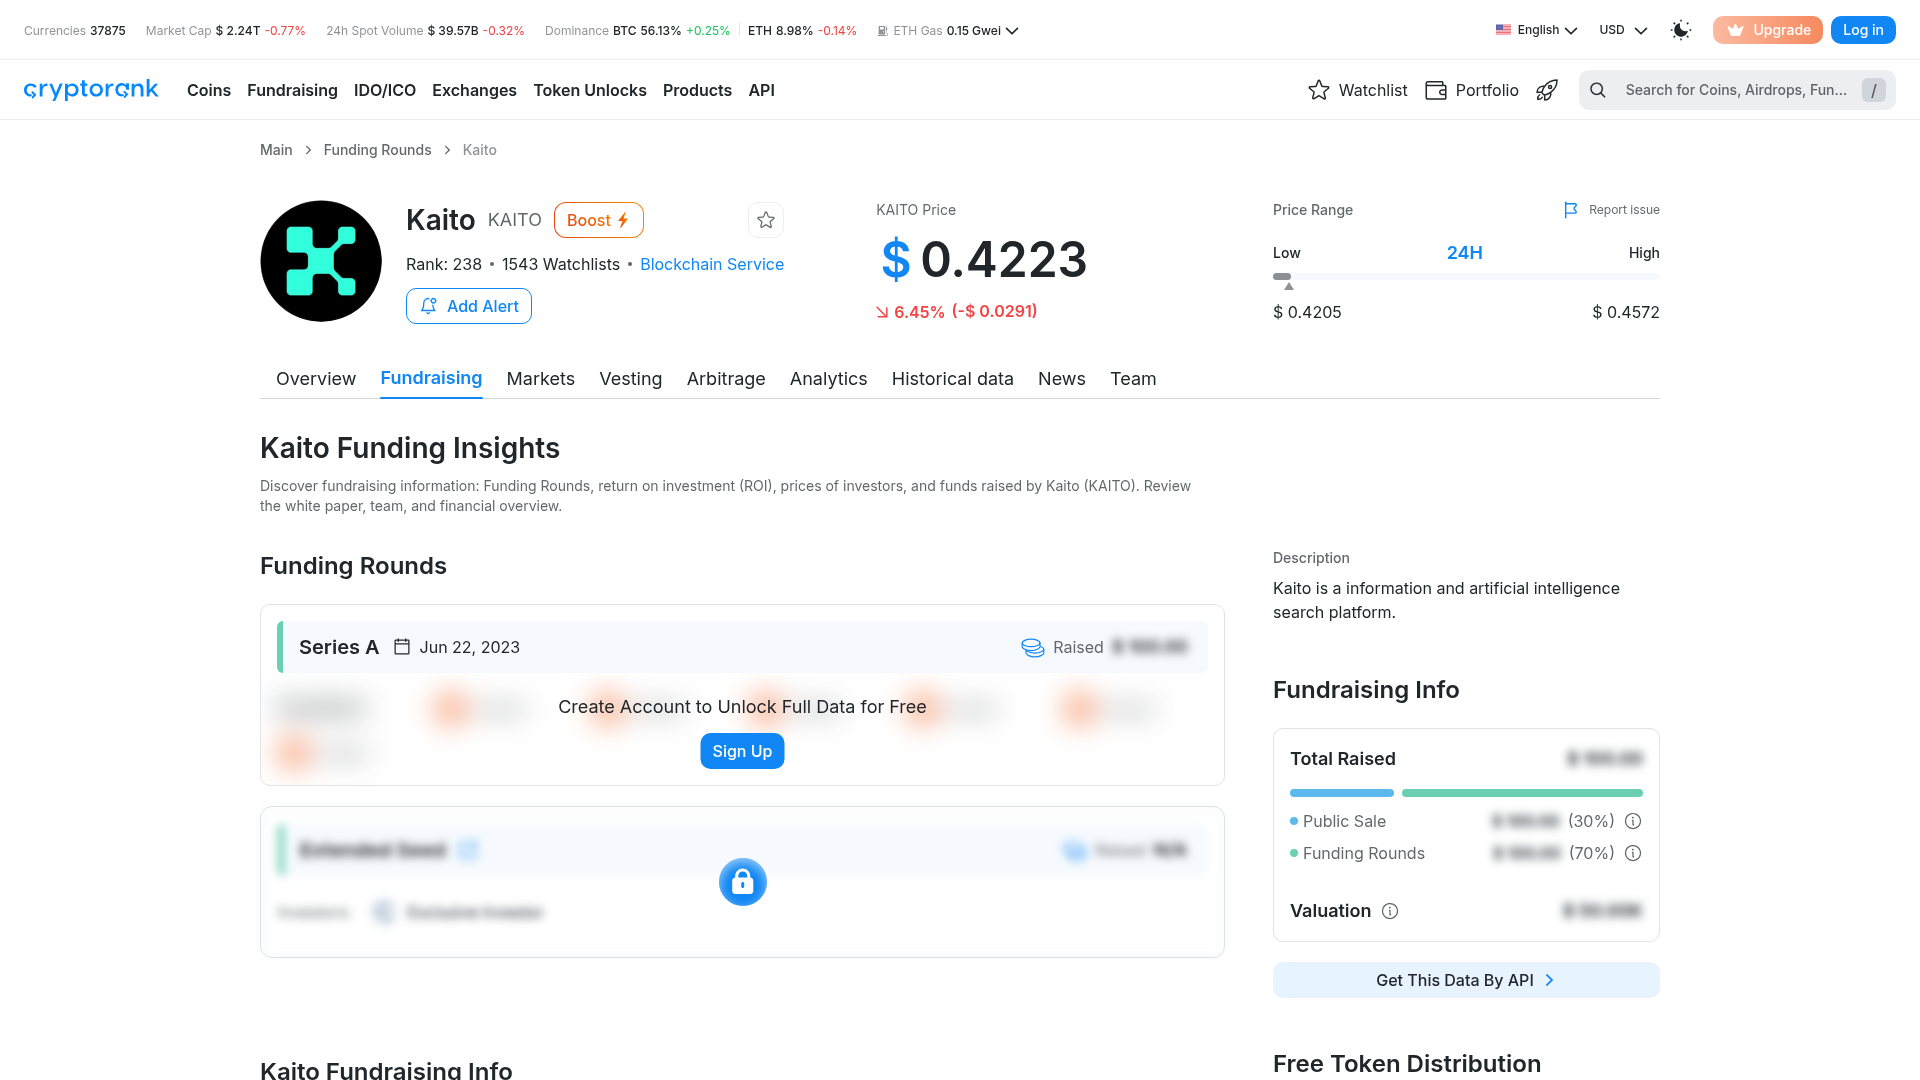
Task: Switch to the Vesting tab
Action: 631,379
